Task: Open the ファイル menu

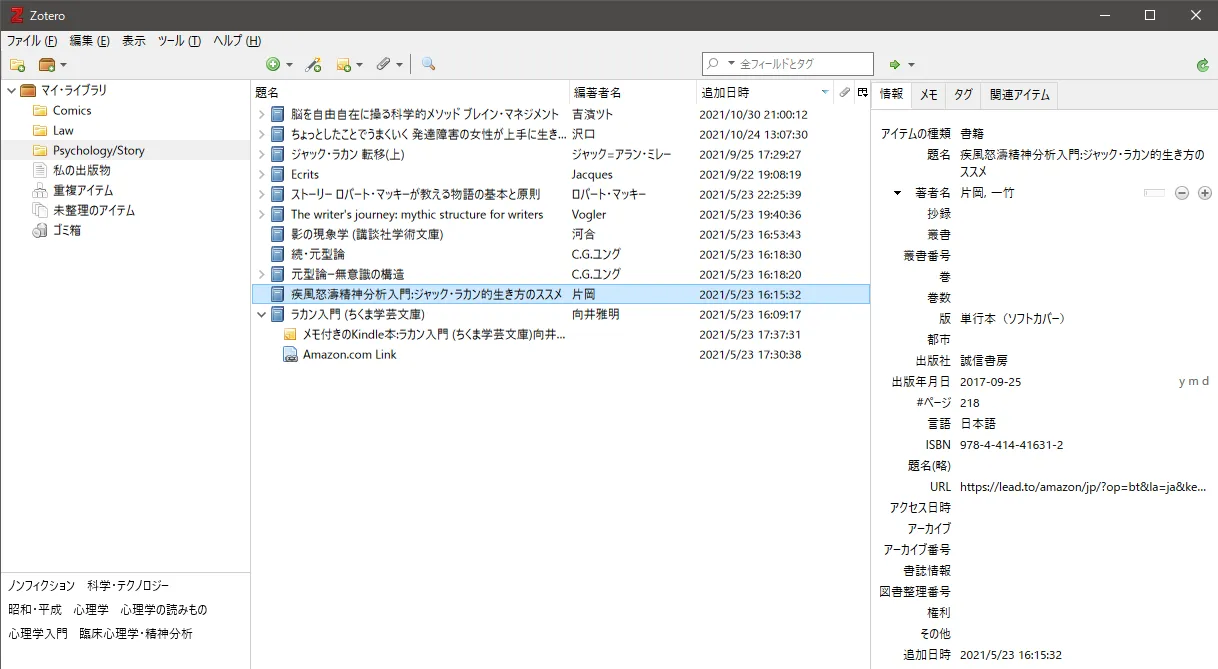Action: coord(32,41)
